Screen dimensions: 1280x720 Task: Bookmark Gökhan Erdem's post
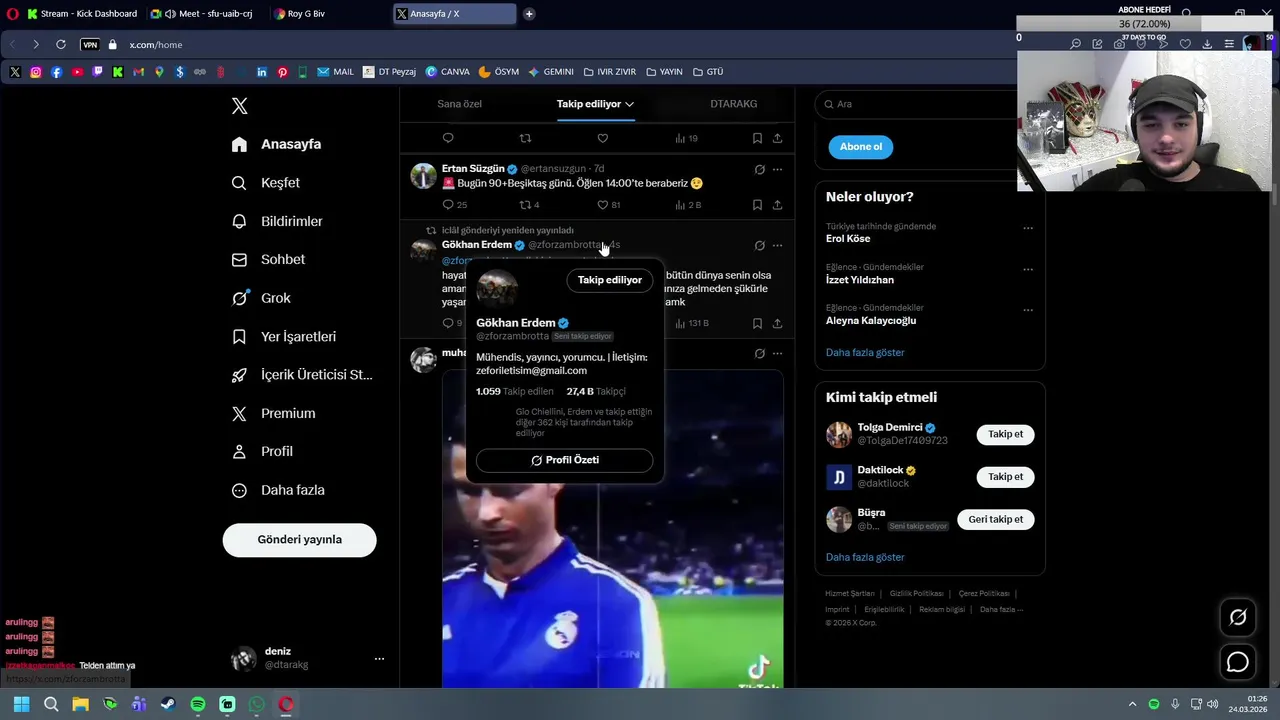pyautogui.click(x=757, y=323)
